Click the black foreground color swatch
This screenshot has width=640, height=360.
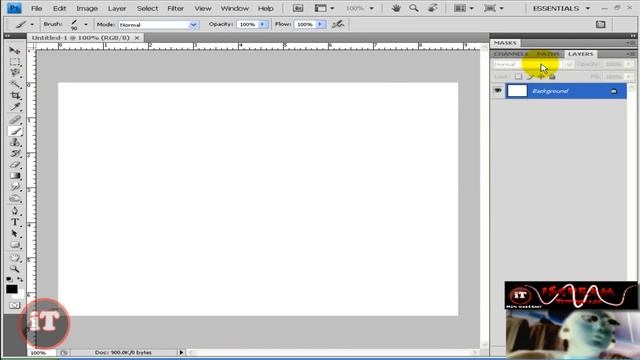pos(11,289)
